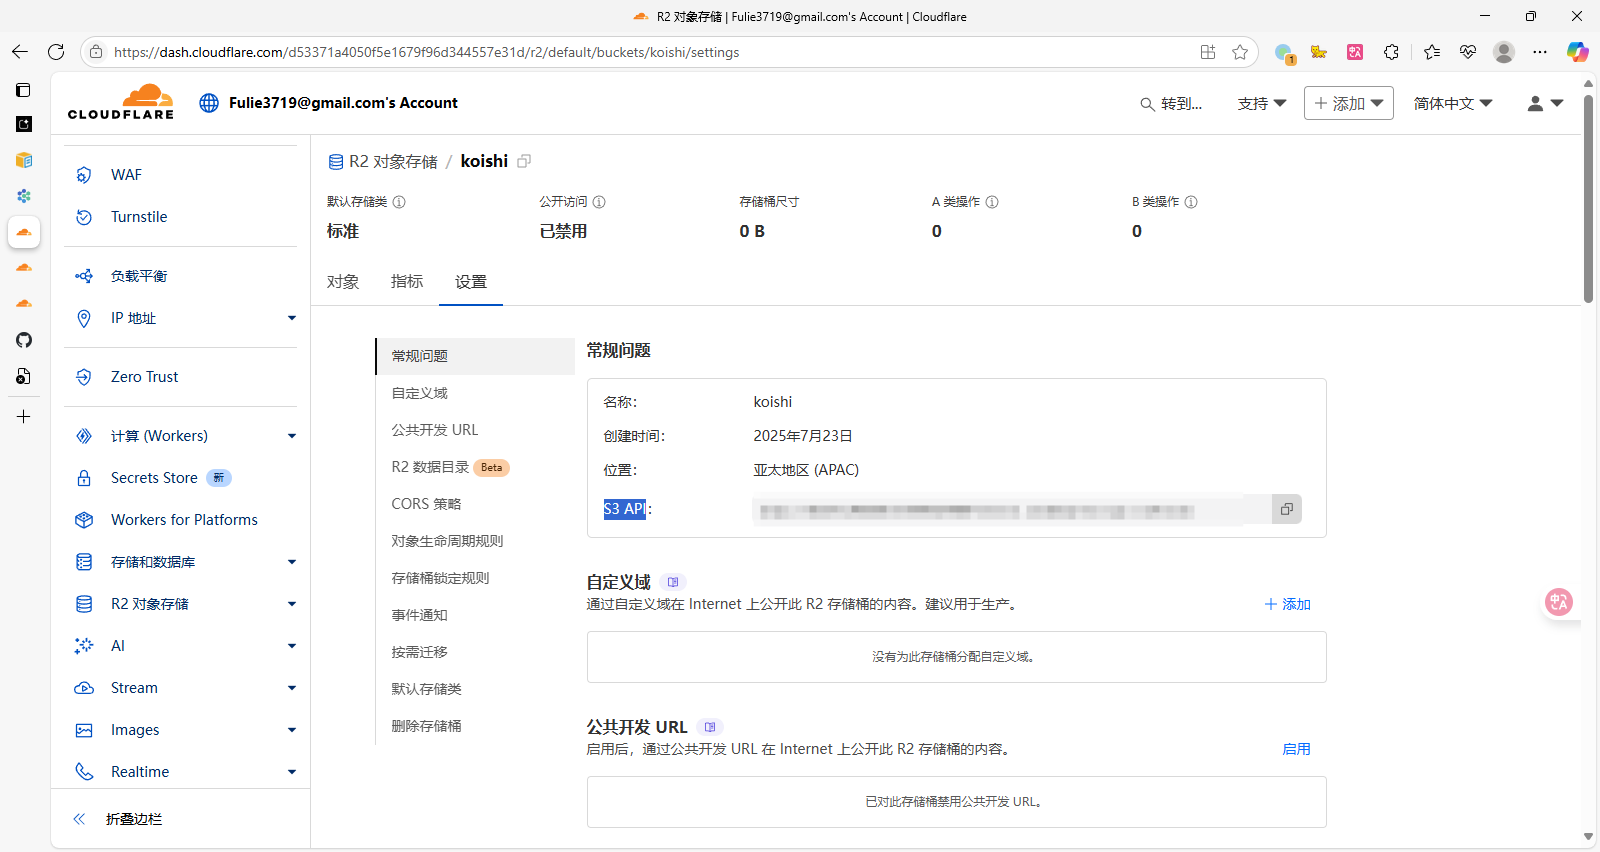Reload the page with refresh button

(56, 52)
